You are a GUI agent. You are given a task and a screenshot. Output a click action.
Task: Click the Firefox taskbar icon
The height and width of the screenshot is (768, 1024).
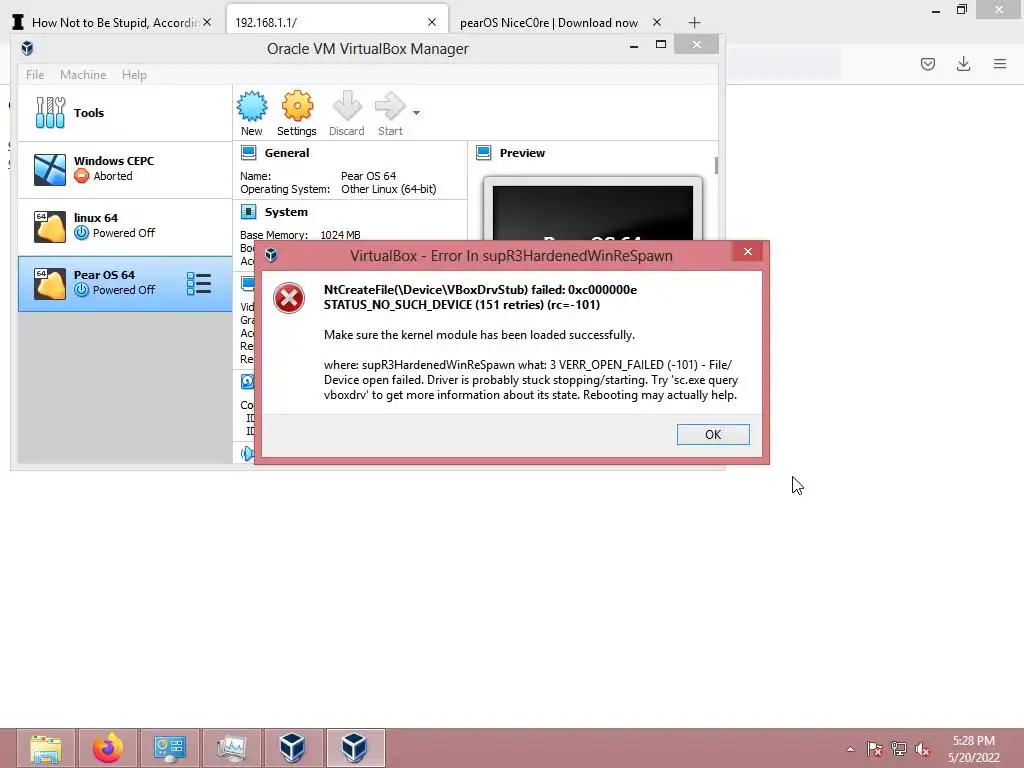tap(108, 748)
